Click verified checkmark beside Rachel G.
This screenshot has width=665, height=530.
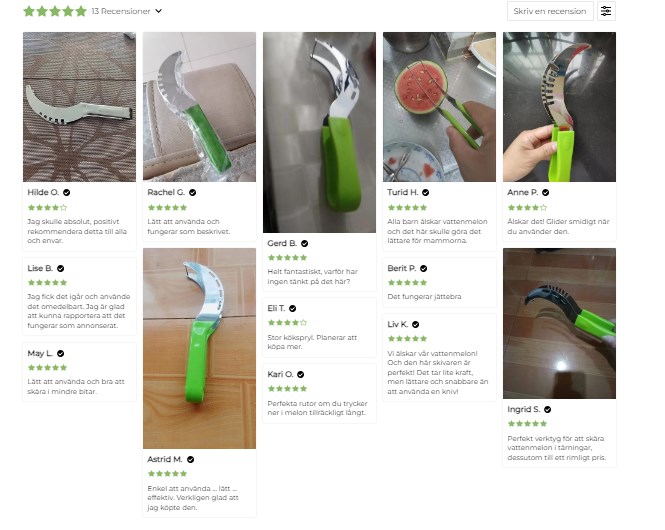click(x=193, y=192)
